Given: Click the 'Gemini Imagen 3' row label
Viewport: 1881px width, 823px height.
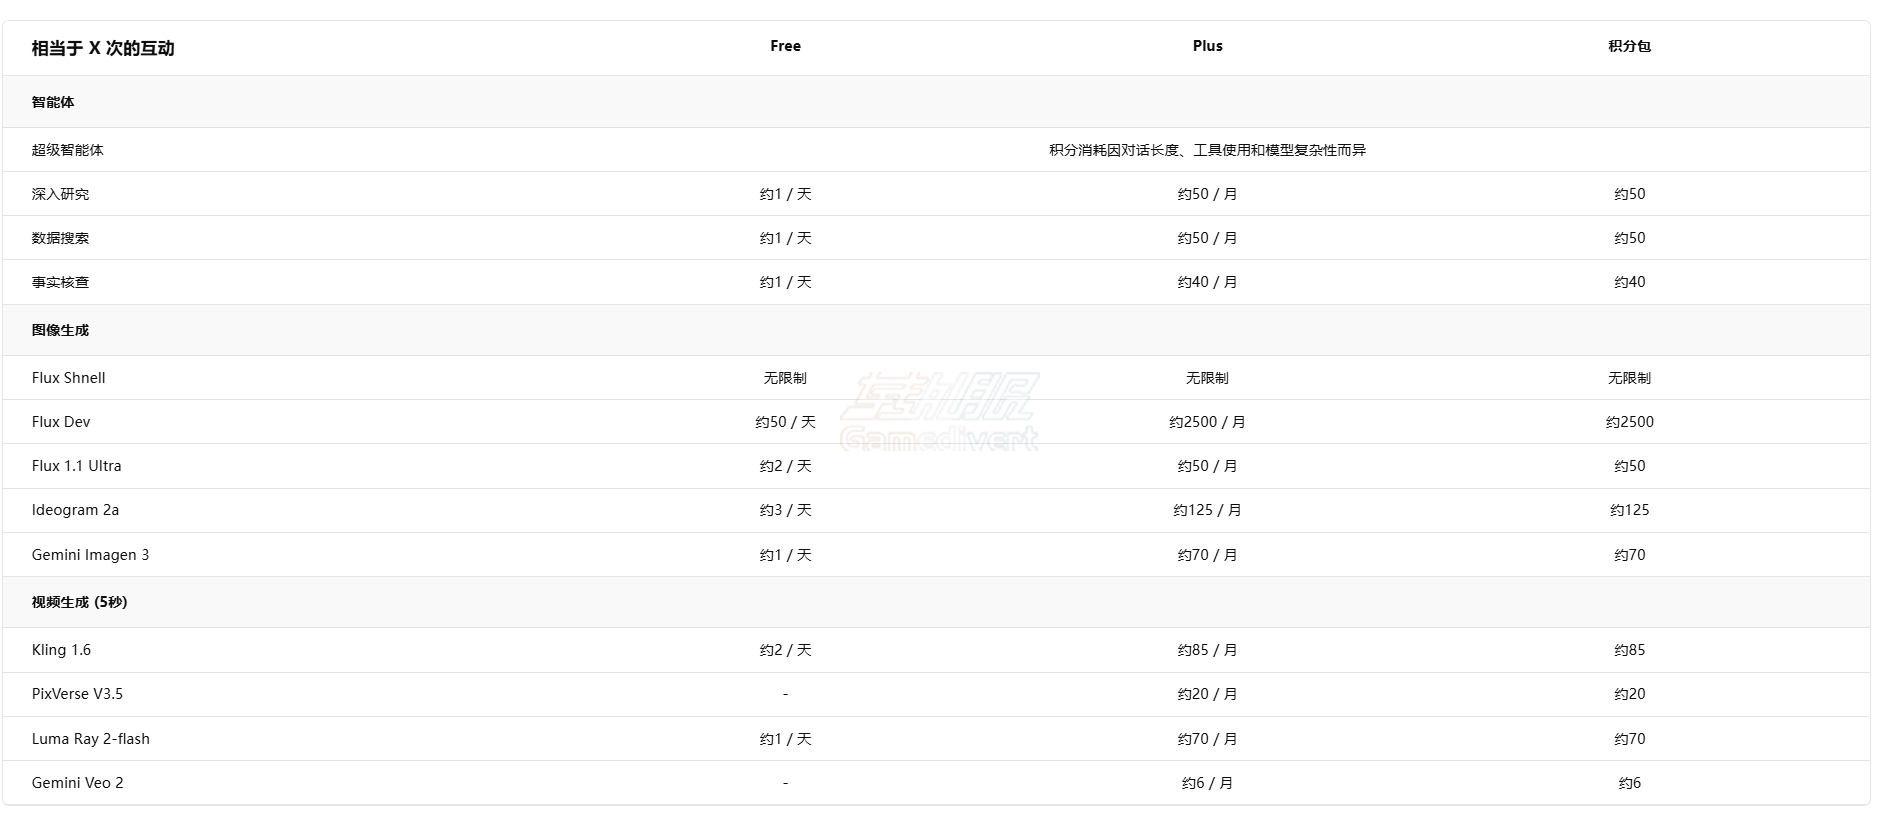Looking at the screenshot, I should (x=90, y=555).
